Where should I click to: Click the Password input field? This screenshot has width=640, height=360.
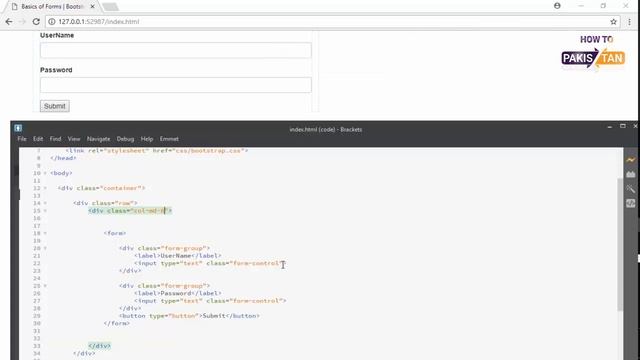pyautogui.click(x=176, y=85)
